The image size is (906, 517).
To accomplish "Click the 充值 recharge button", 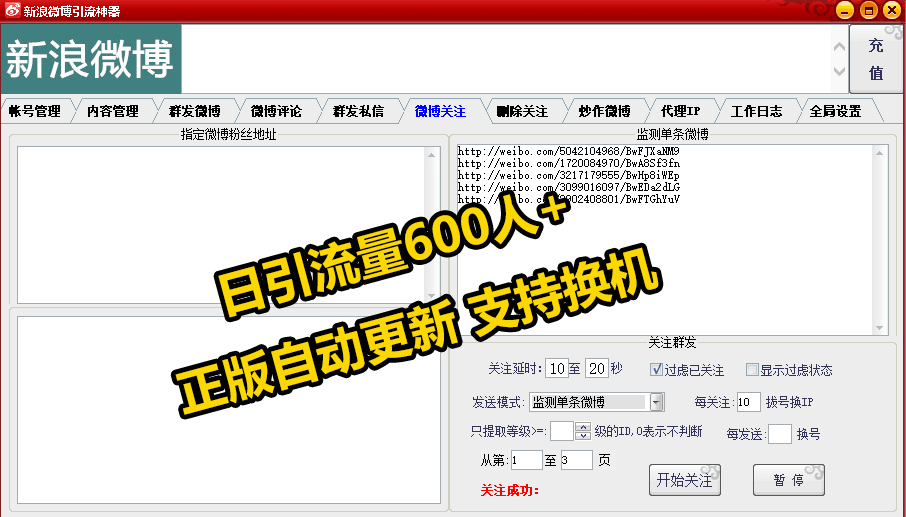I will [876, 59].
